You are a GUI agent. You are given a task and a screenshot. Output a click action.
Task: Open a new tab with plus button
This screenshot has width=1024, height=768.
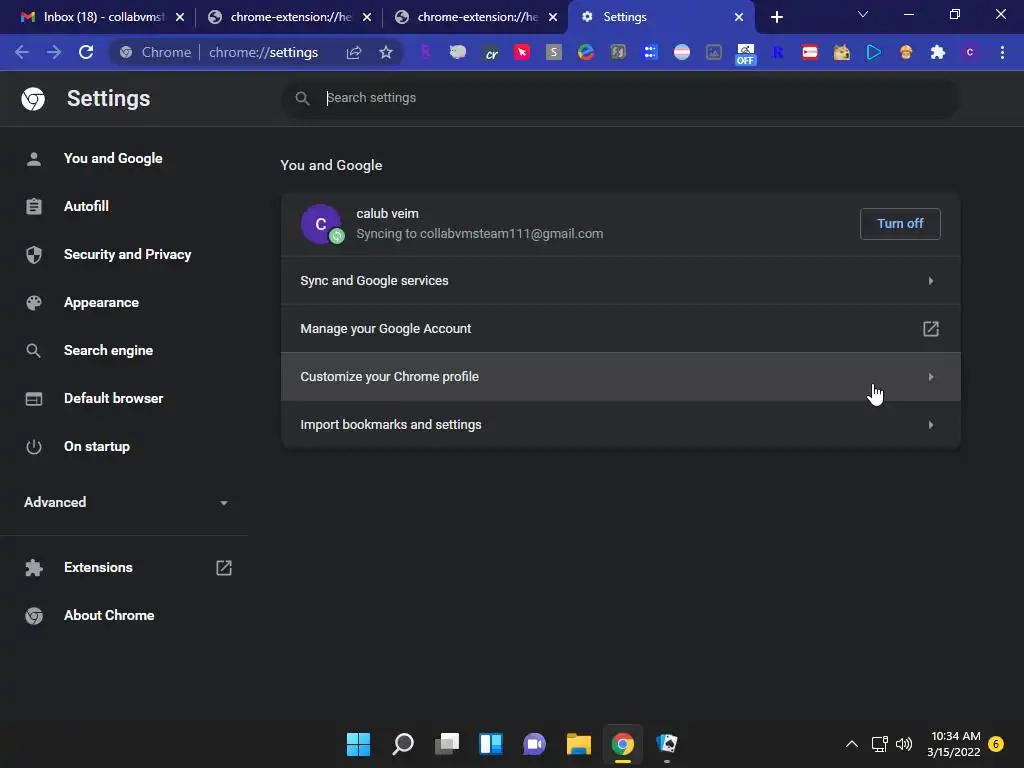tap(776, 17)
